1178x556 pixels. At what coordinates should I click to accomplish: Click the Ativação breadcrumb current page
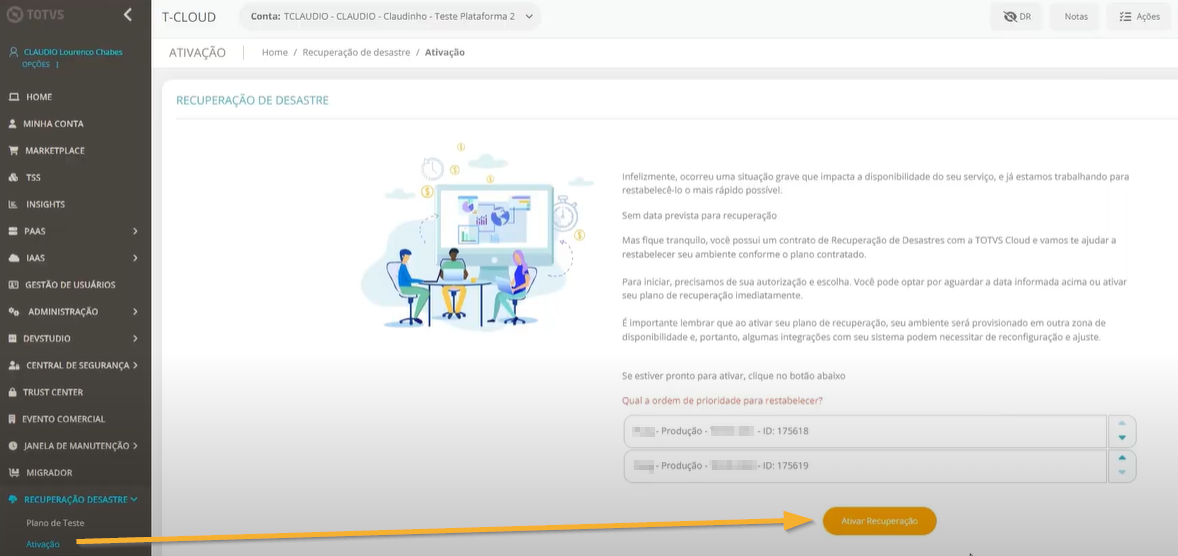[x=445, y=53]
